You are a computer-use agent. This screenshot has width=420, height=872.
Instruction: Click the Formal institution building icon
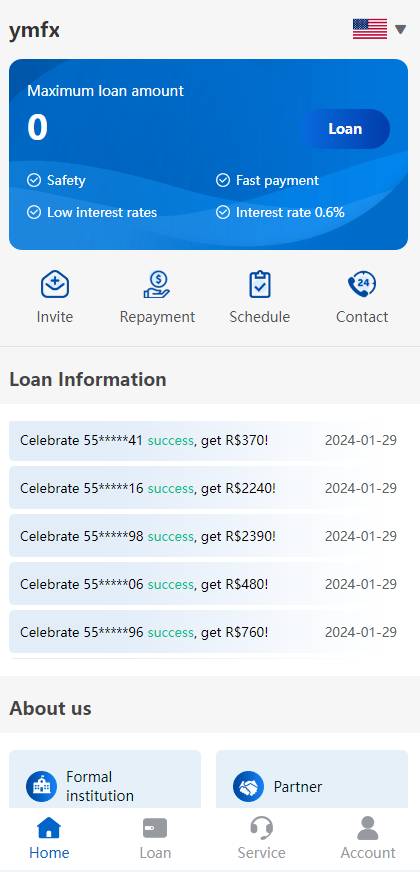pos(42,786)
